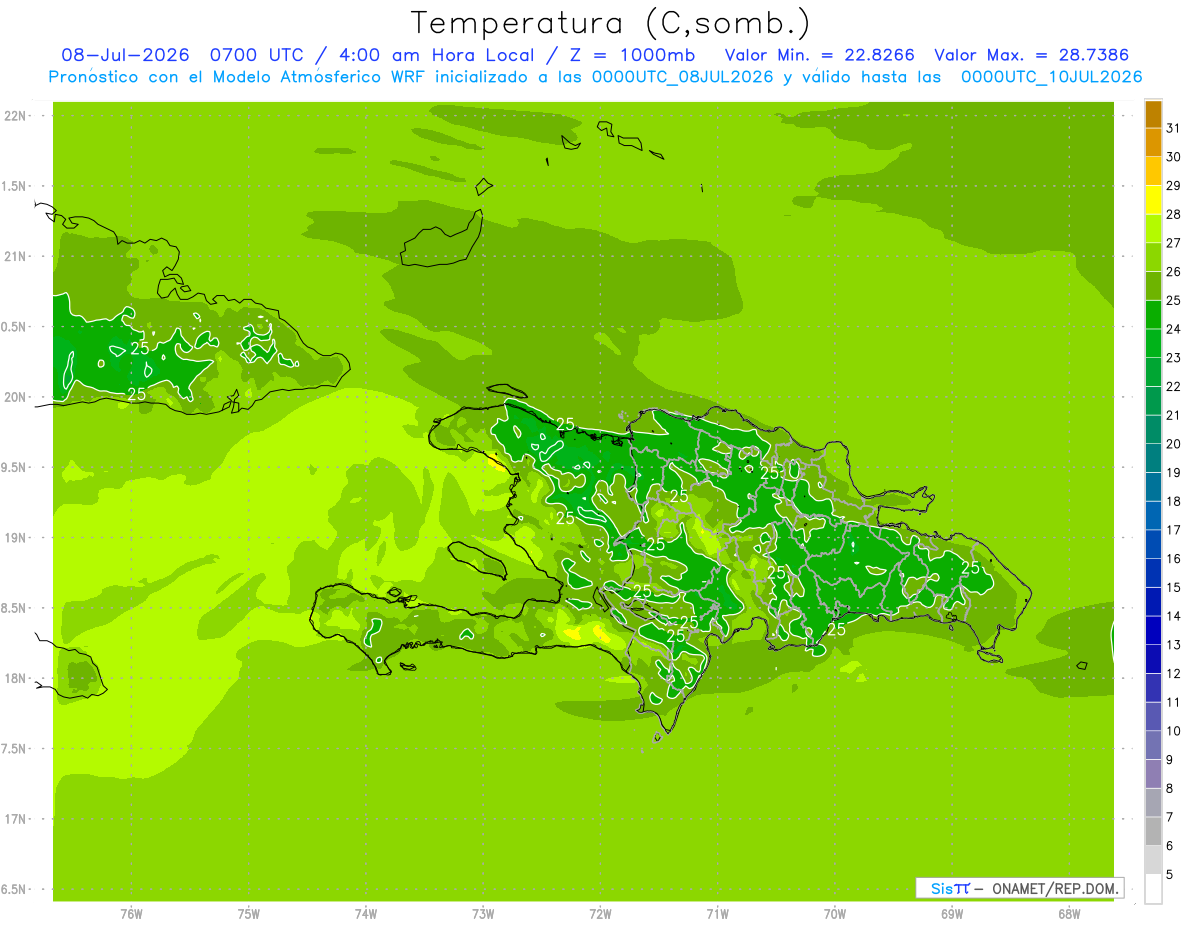1200x927 pixels.
Task: Click the "1.5N" latitude axis label
Action: [15, 186]
